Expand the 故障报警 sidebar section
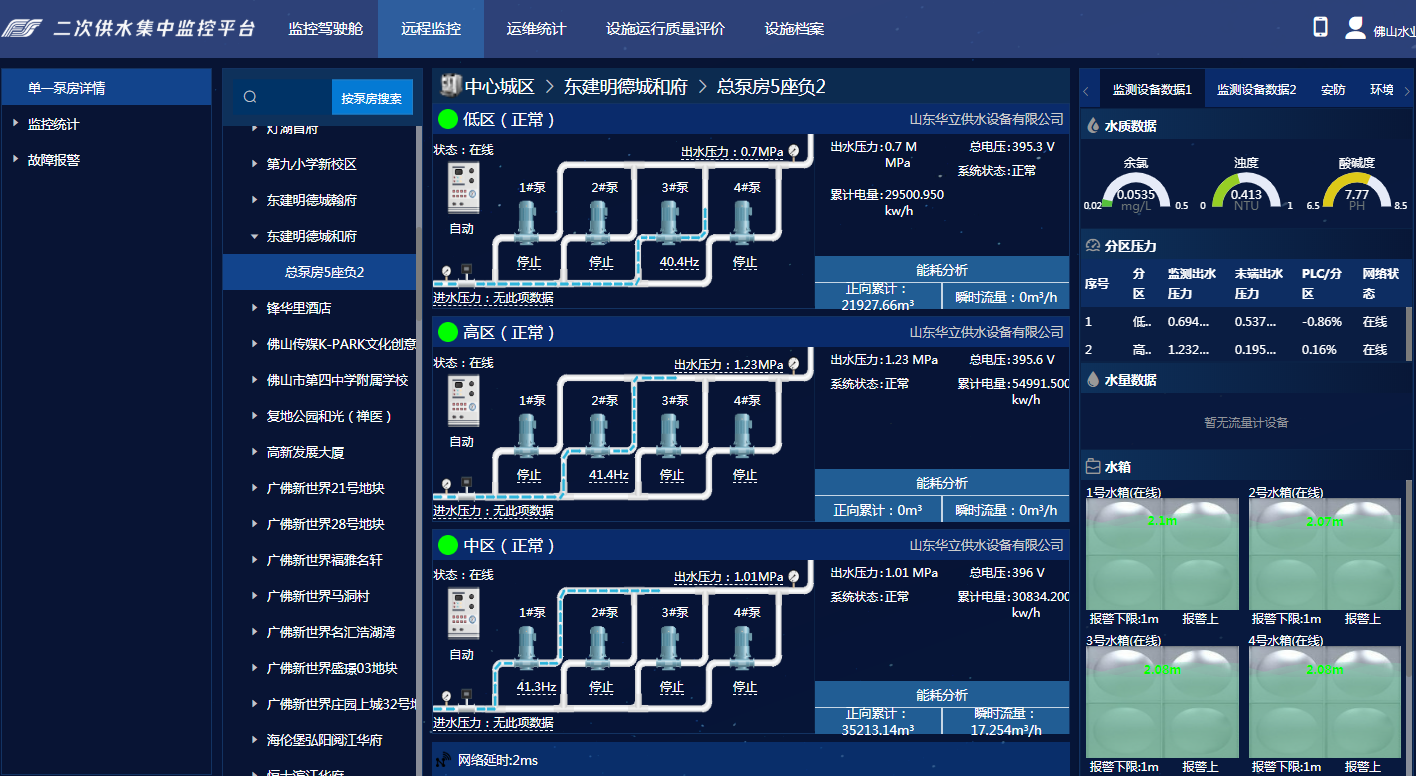The height and width of the screenshot is (776, 1416). tap(16, 160)
